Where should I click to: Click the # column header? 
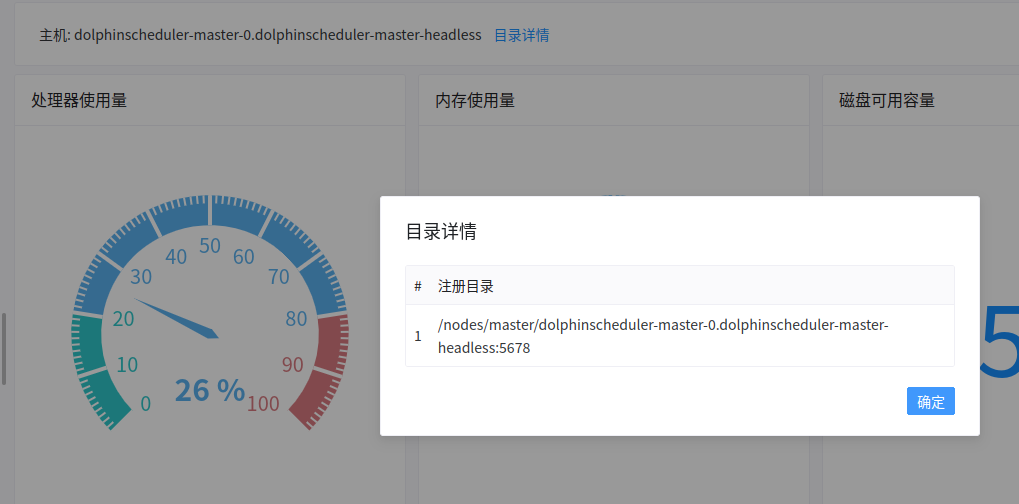coord(418,286)
